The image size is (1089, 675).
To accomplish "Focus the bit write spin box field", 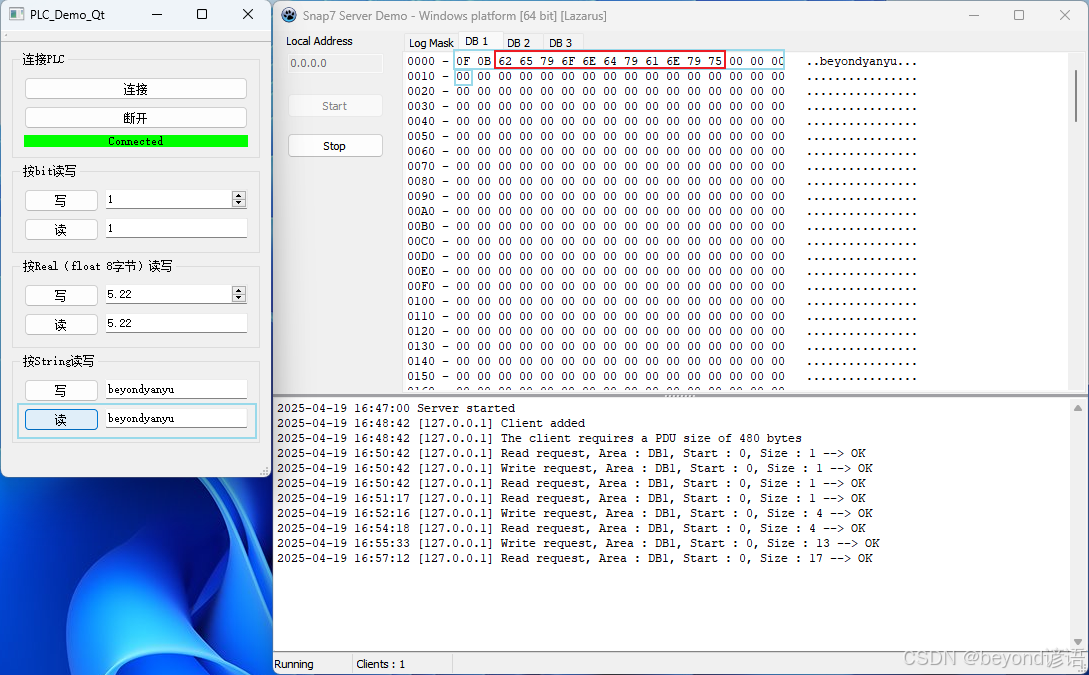I will 169,199.
